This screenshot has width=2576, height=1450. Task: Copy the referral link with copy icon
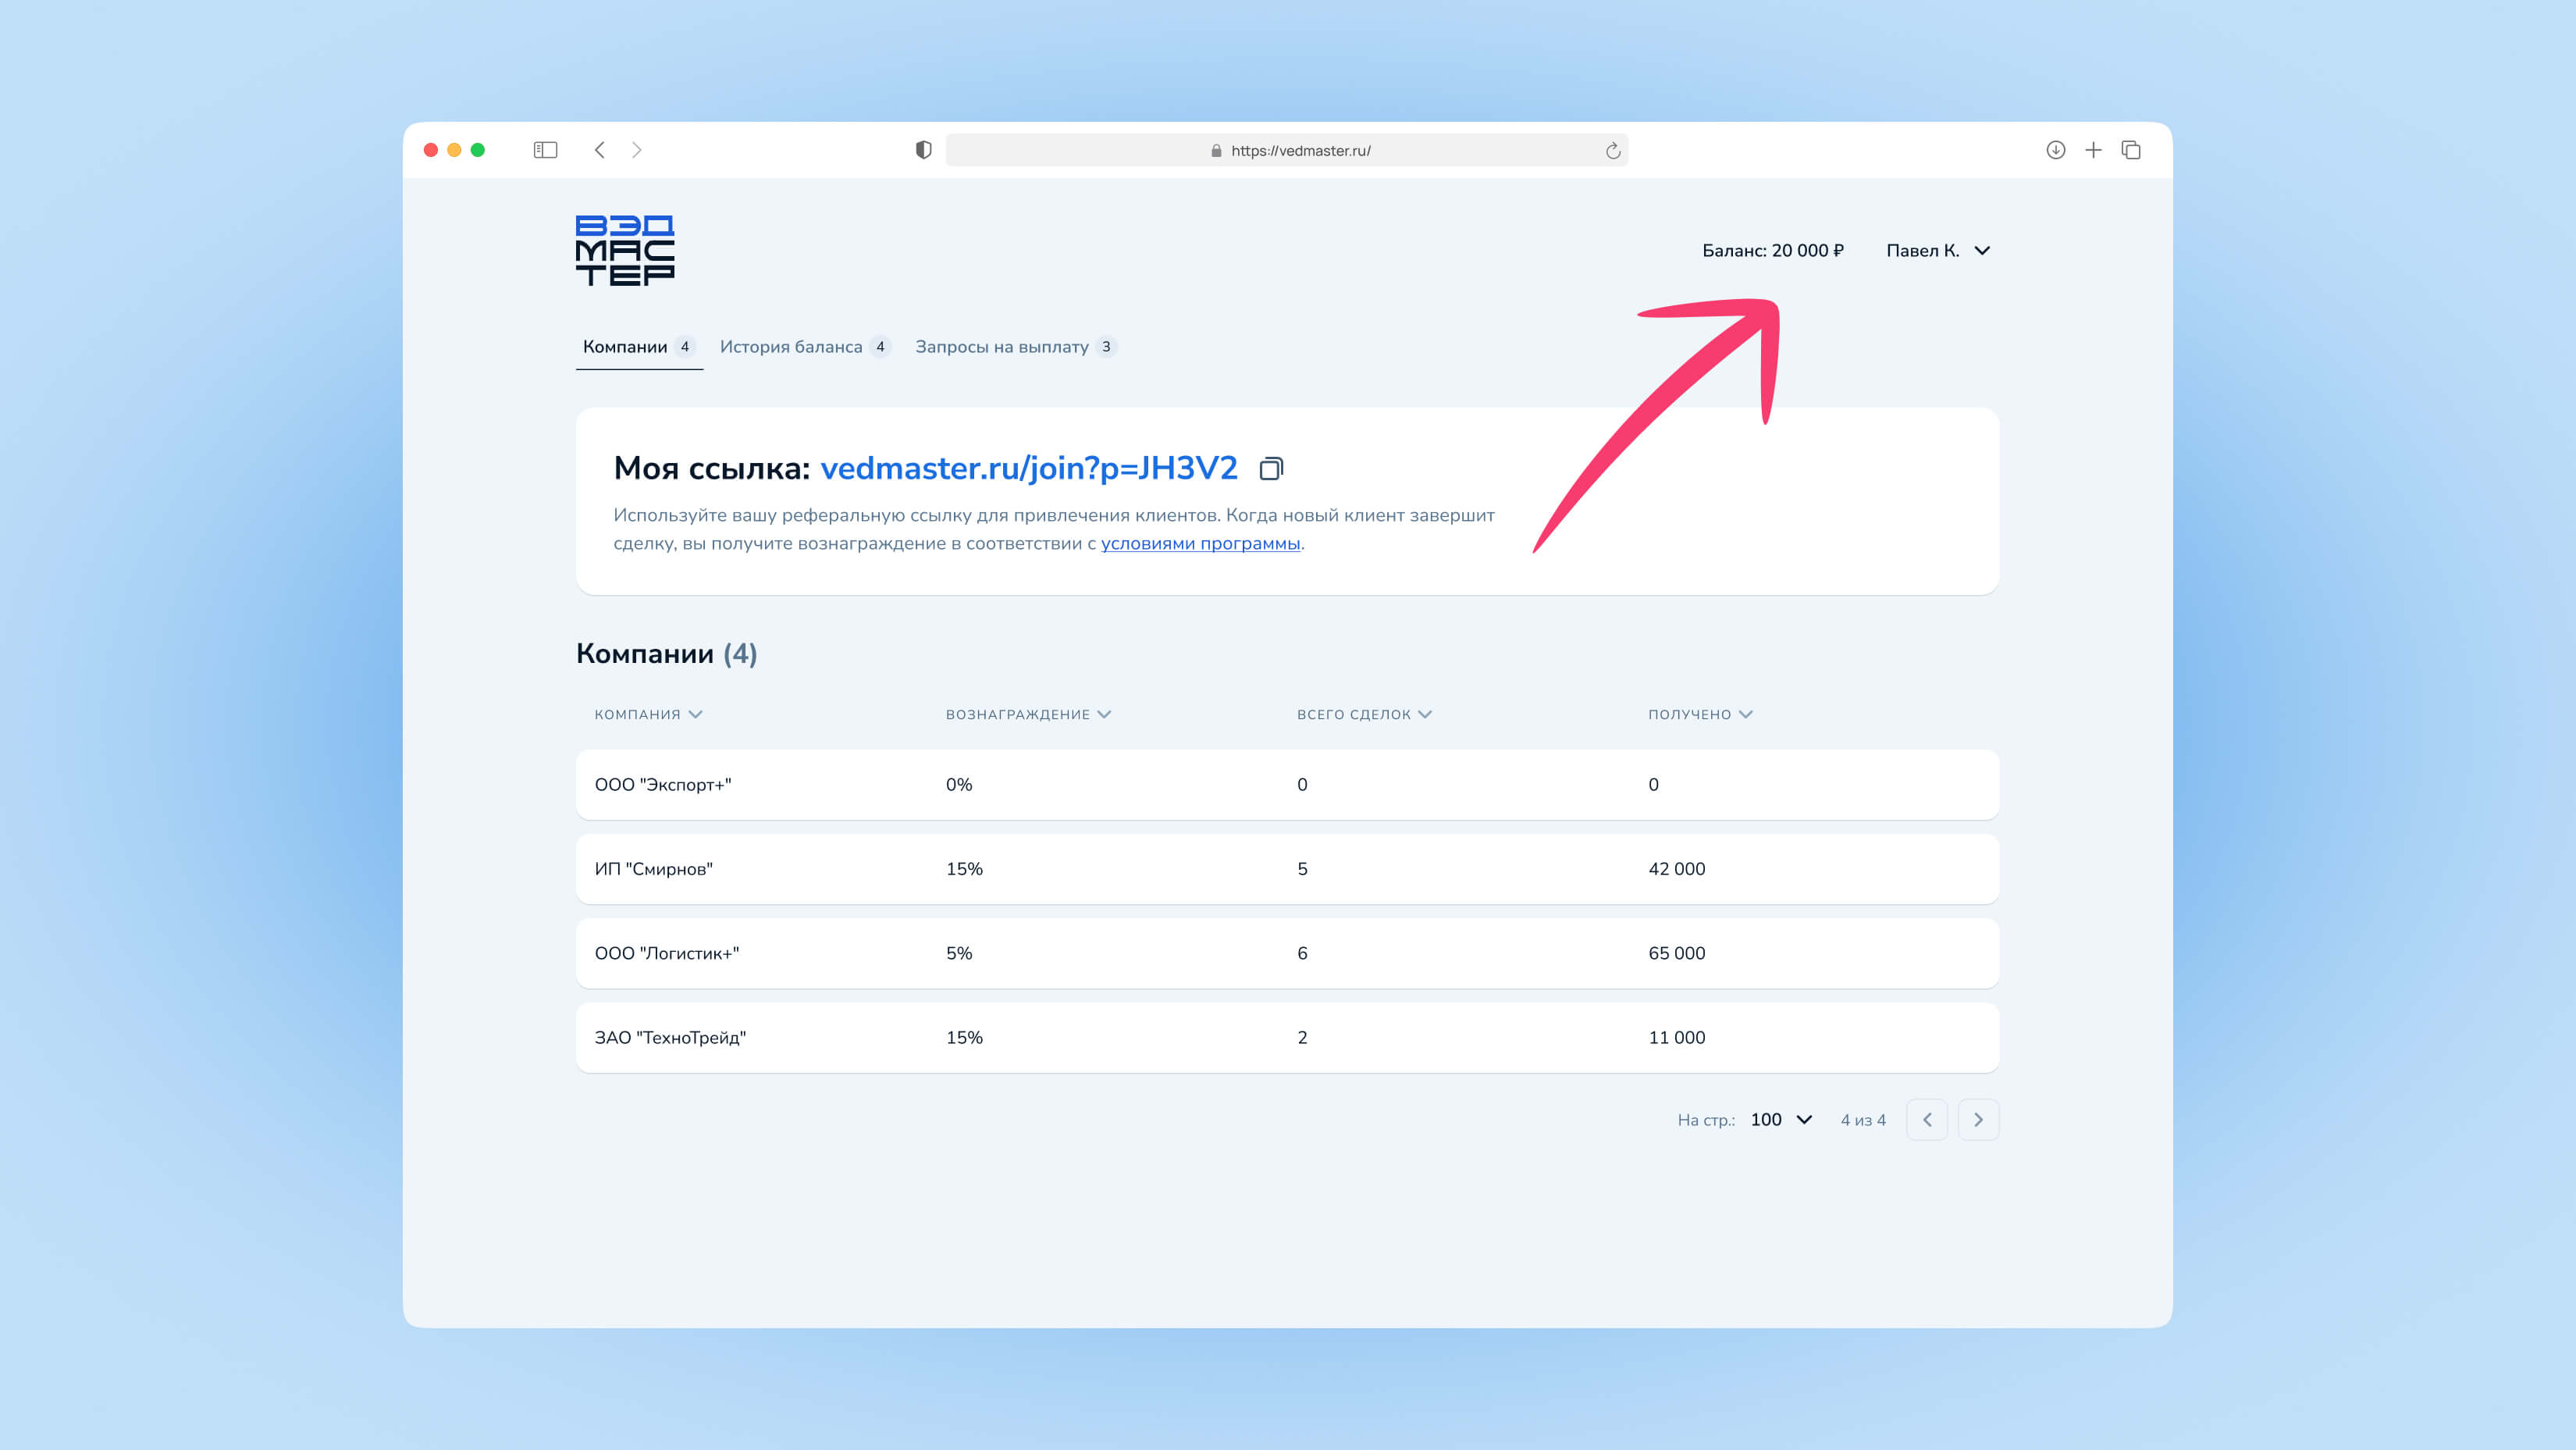point(1270,468)
